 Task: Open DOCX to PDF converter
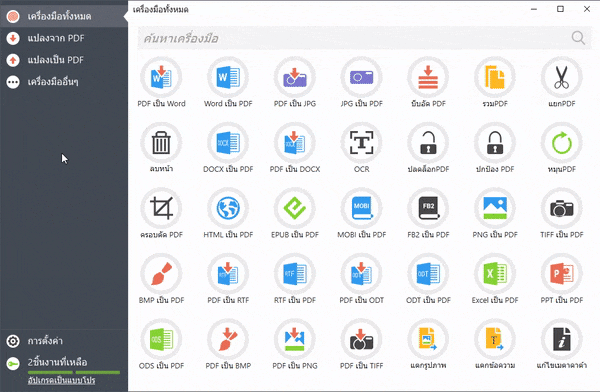pos(228,143)
